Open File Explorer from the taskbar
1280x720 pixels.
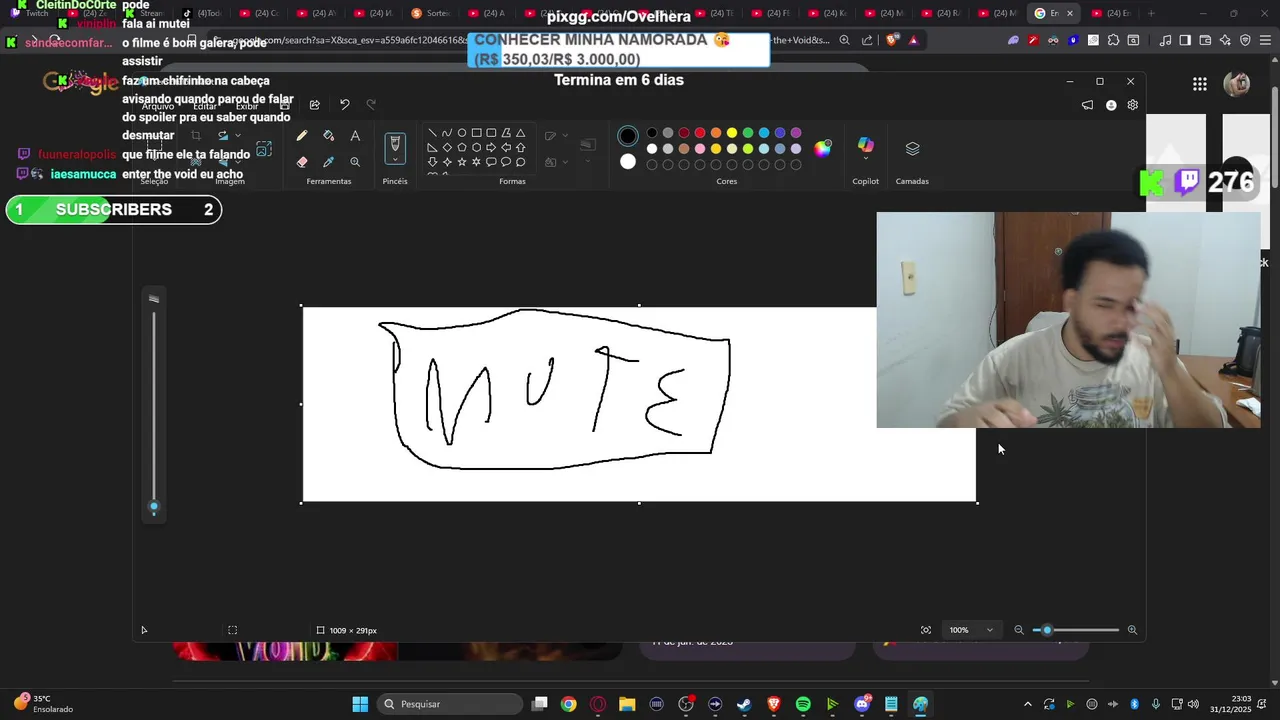627,704
